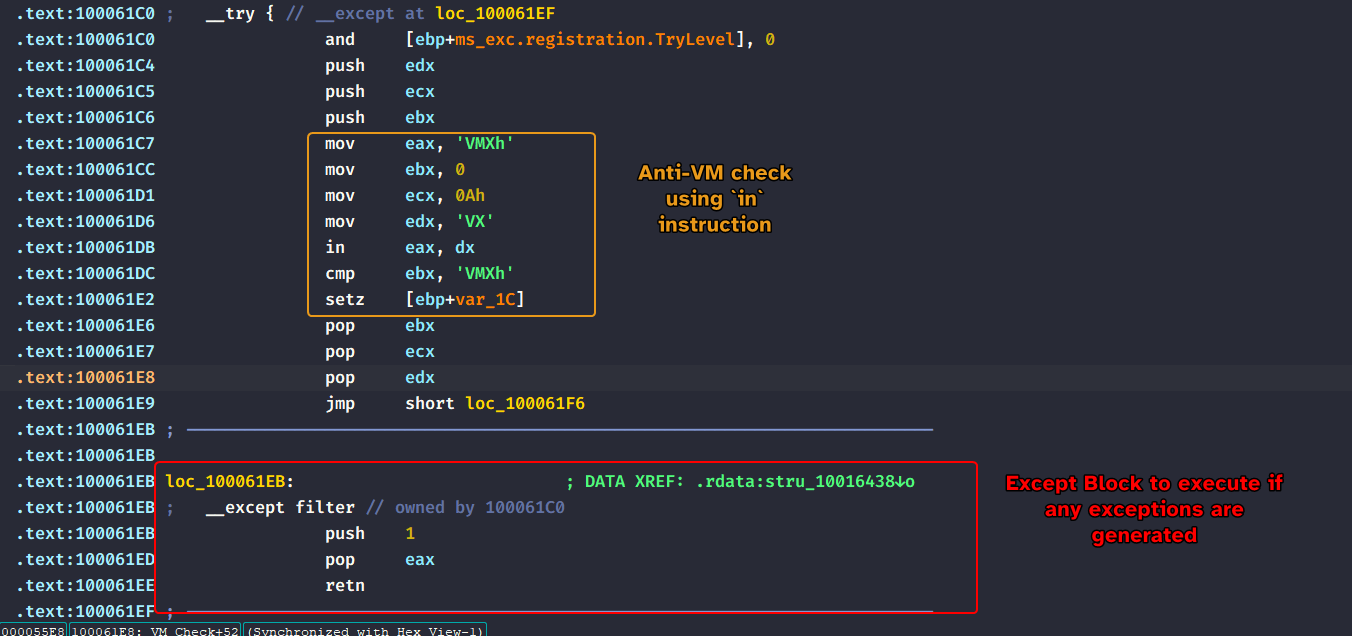Click the loc_100061F6 jump target operand
Screen dimensions: 1352x636
coord(525,404)
